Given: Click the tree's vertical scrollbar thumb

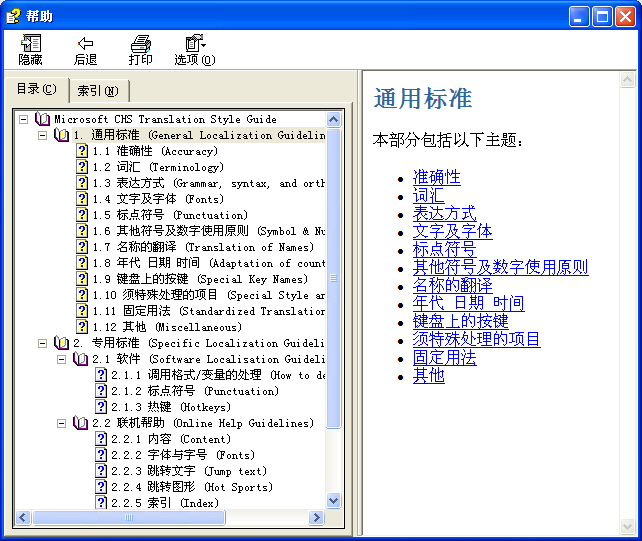Looking at the screenshot, I should [334, 278].
